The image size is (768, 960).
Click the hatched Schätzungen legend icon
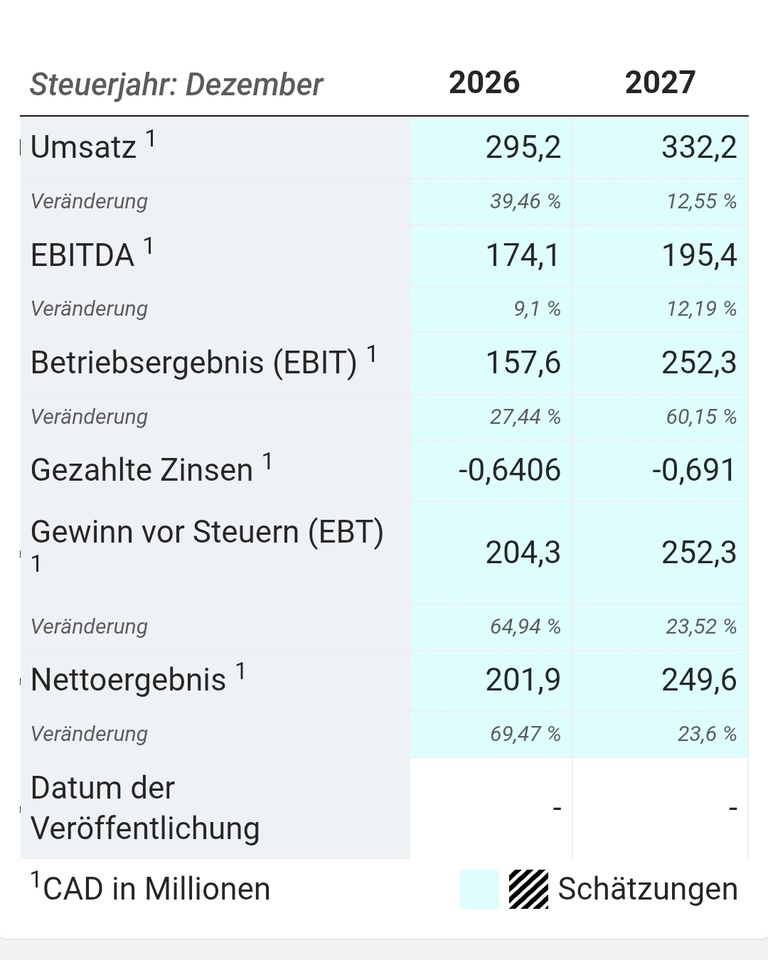pyautogui.click(x=528, y=889)
